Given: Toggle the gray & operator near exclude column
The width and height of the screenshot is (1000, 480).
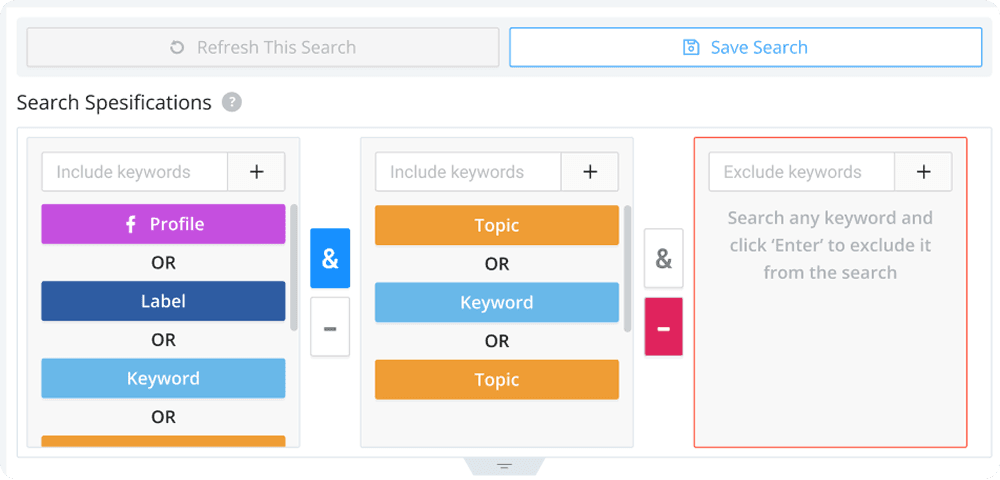Looking at the screenshot, I should point(664,258).
